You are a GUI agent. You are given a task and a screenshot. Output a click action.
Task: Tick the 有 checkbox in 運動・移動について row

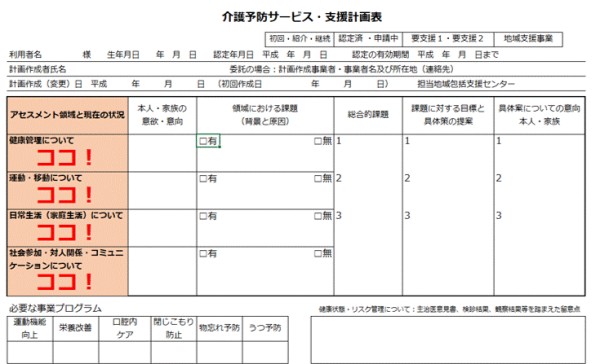point(203,179)
